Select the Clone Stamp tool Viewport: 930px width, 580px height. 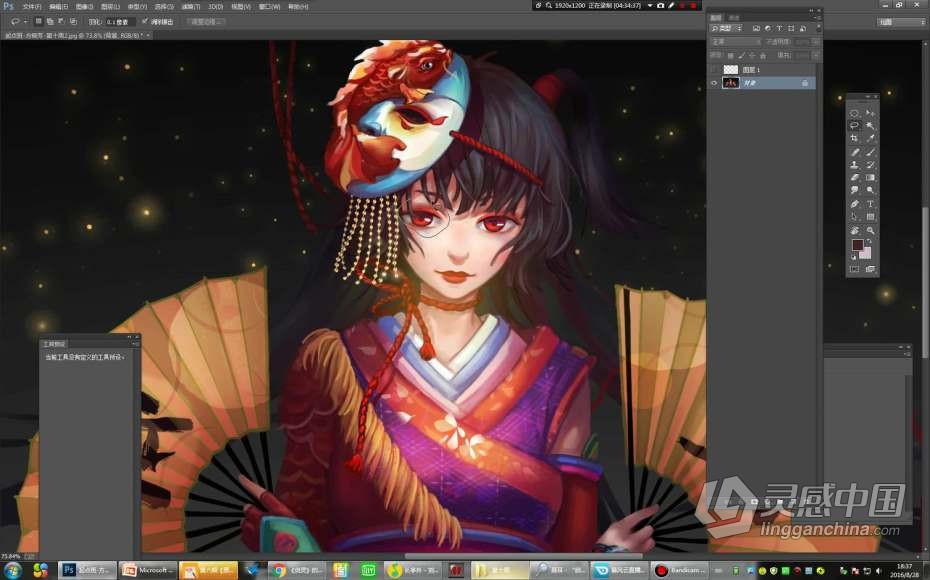(855, 165)
